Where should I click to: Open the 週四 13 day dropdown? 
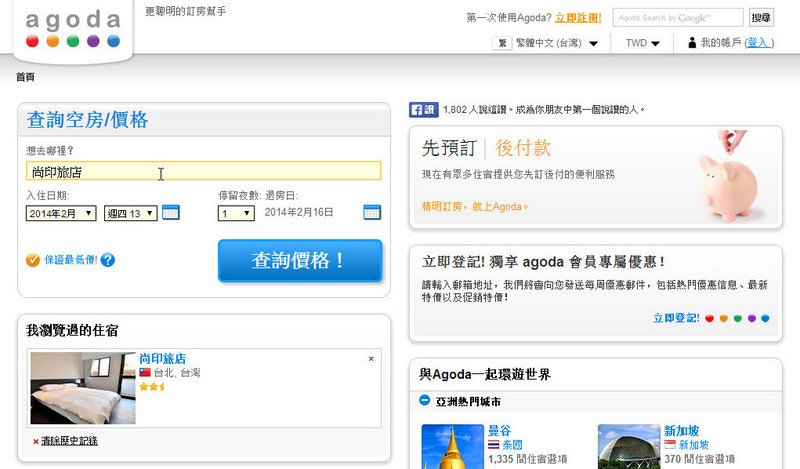[x=131, y=213]
